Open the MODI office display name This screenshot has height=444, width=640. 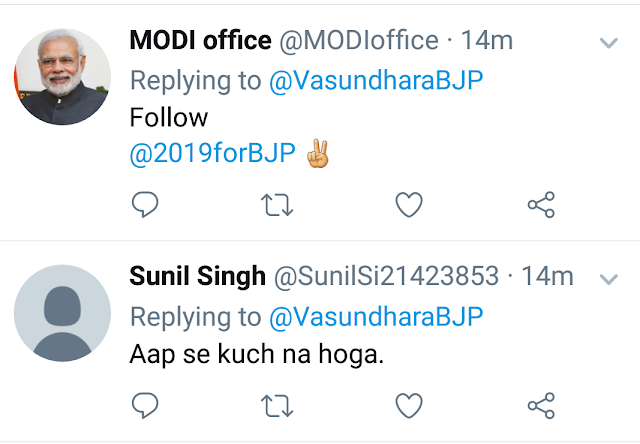coord(200,40)
